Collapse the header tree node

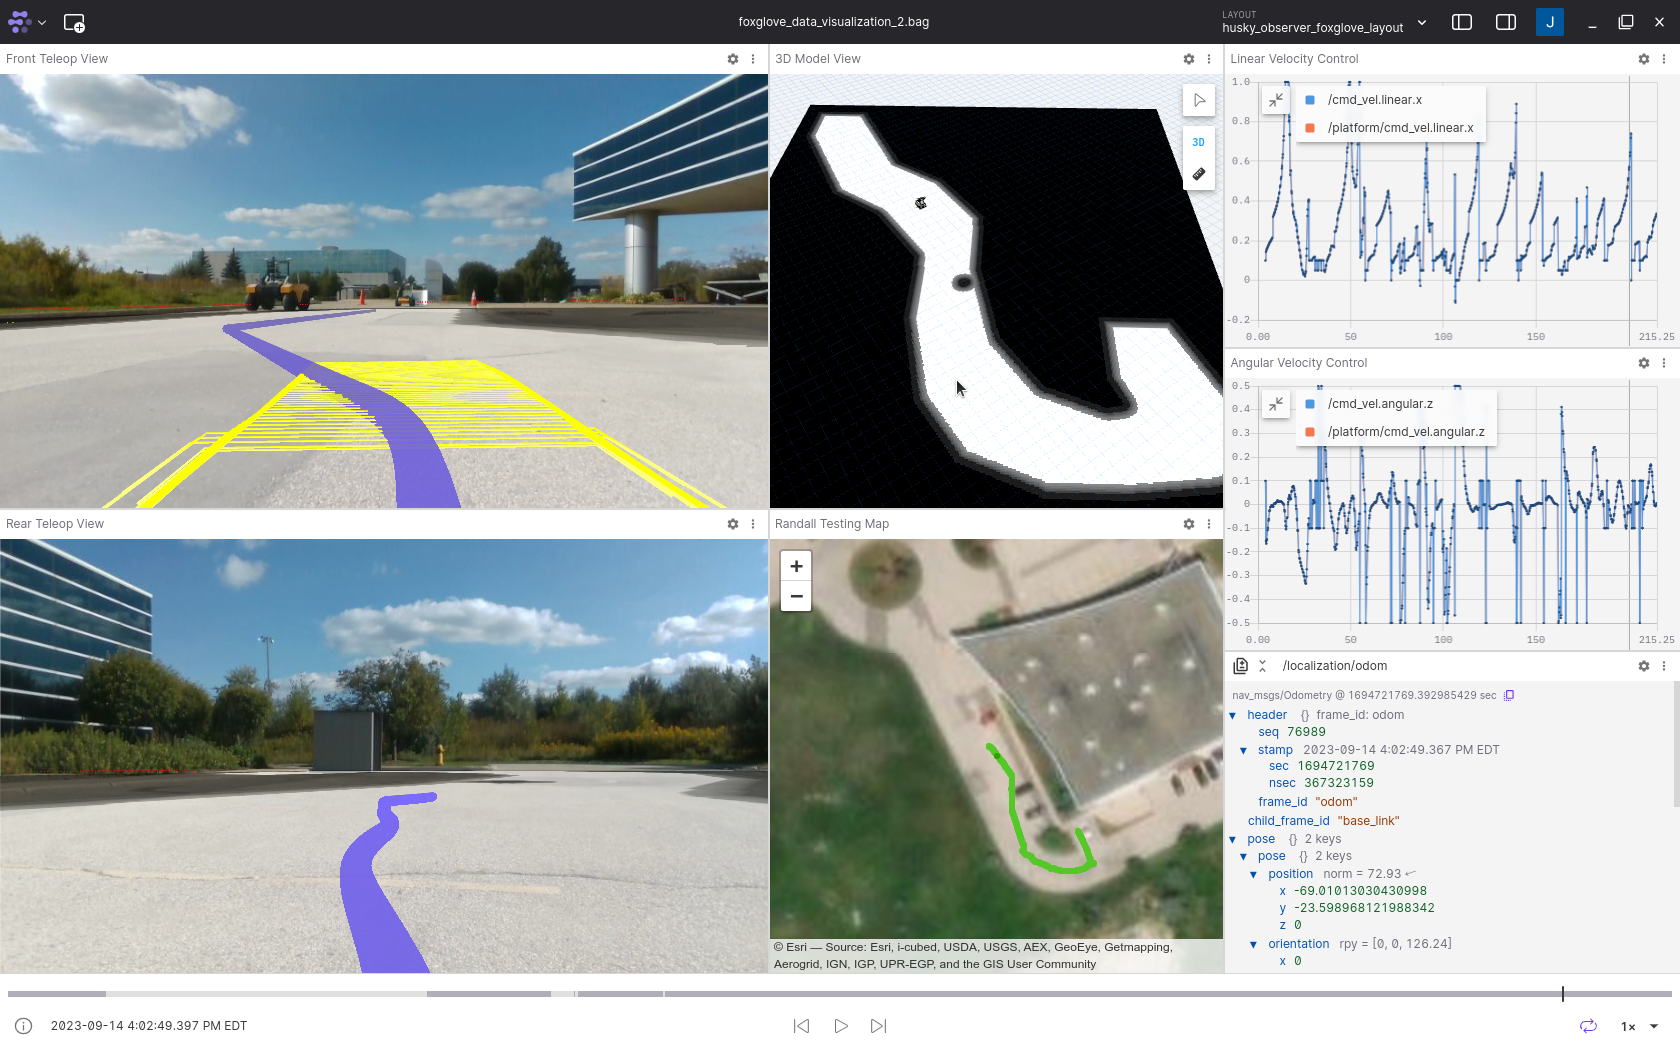[1233, 715]
